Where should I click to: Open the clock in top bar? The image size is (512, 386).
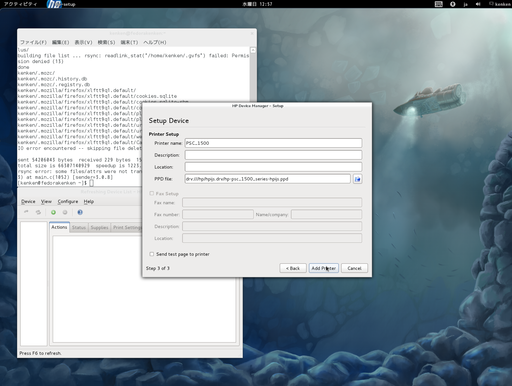click(257, 4)
